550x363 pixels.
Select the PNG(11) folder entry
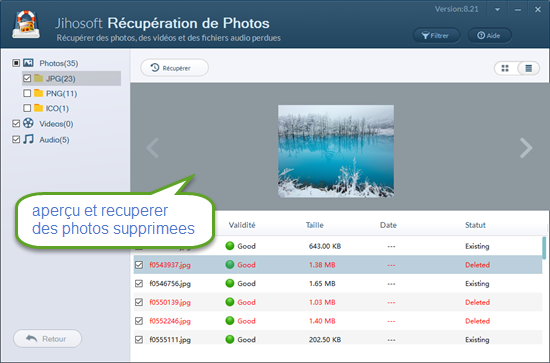(61, 94)
